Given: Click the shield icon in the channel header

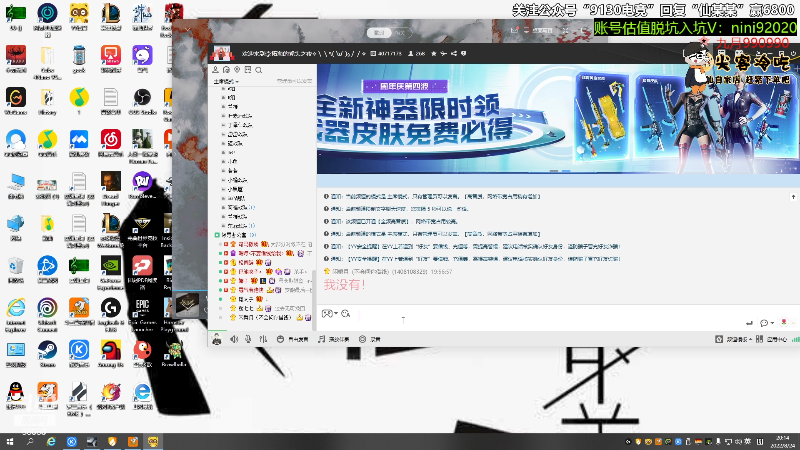Looking at the screenshot, I should tap(463, 53).
